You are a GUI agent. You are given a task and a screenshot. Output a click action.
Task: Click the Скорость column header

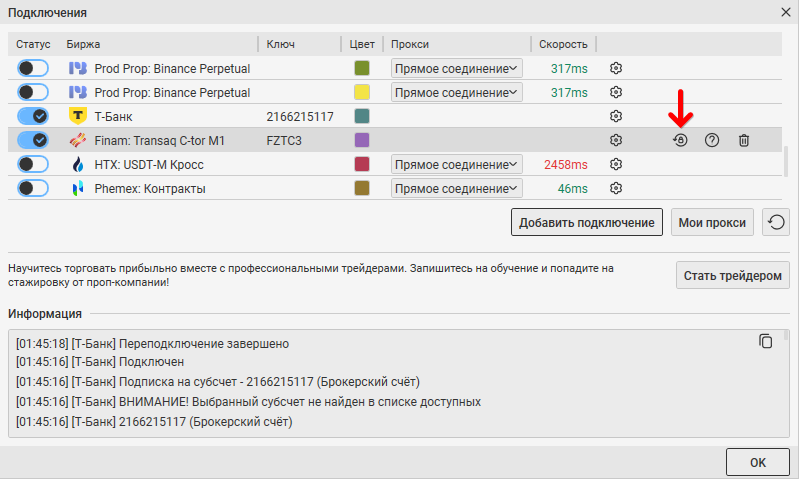click(x=563, y=44)
